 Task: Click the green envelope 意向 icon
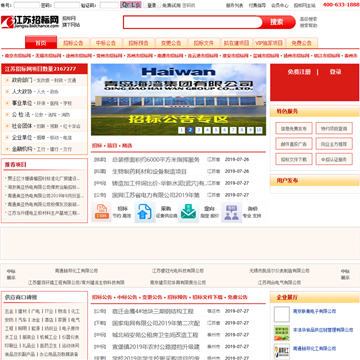(188, 212)
